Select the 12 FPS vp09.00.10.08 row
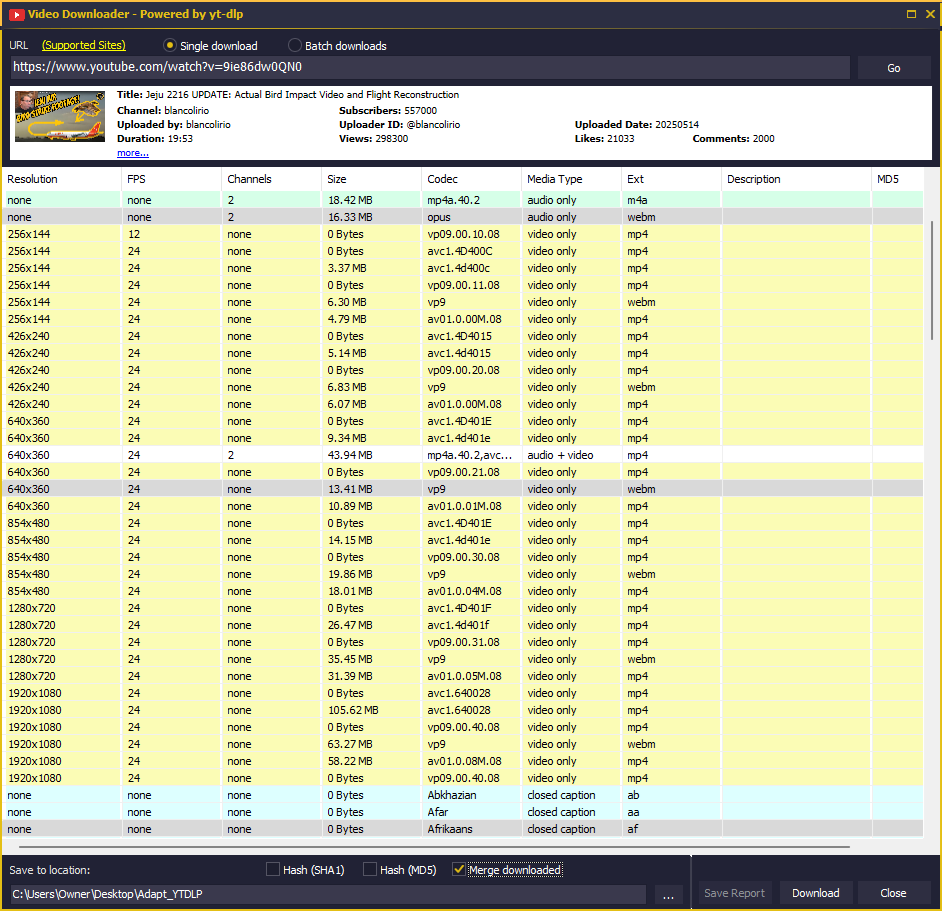Image resolution: width=942 pixels, height=911 pixels. (463, 234)
